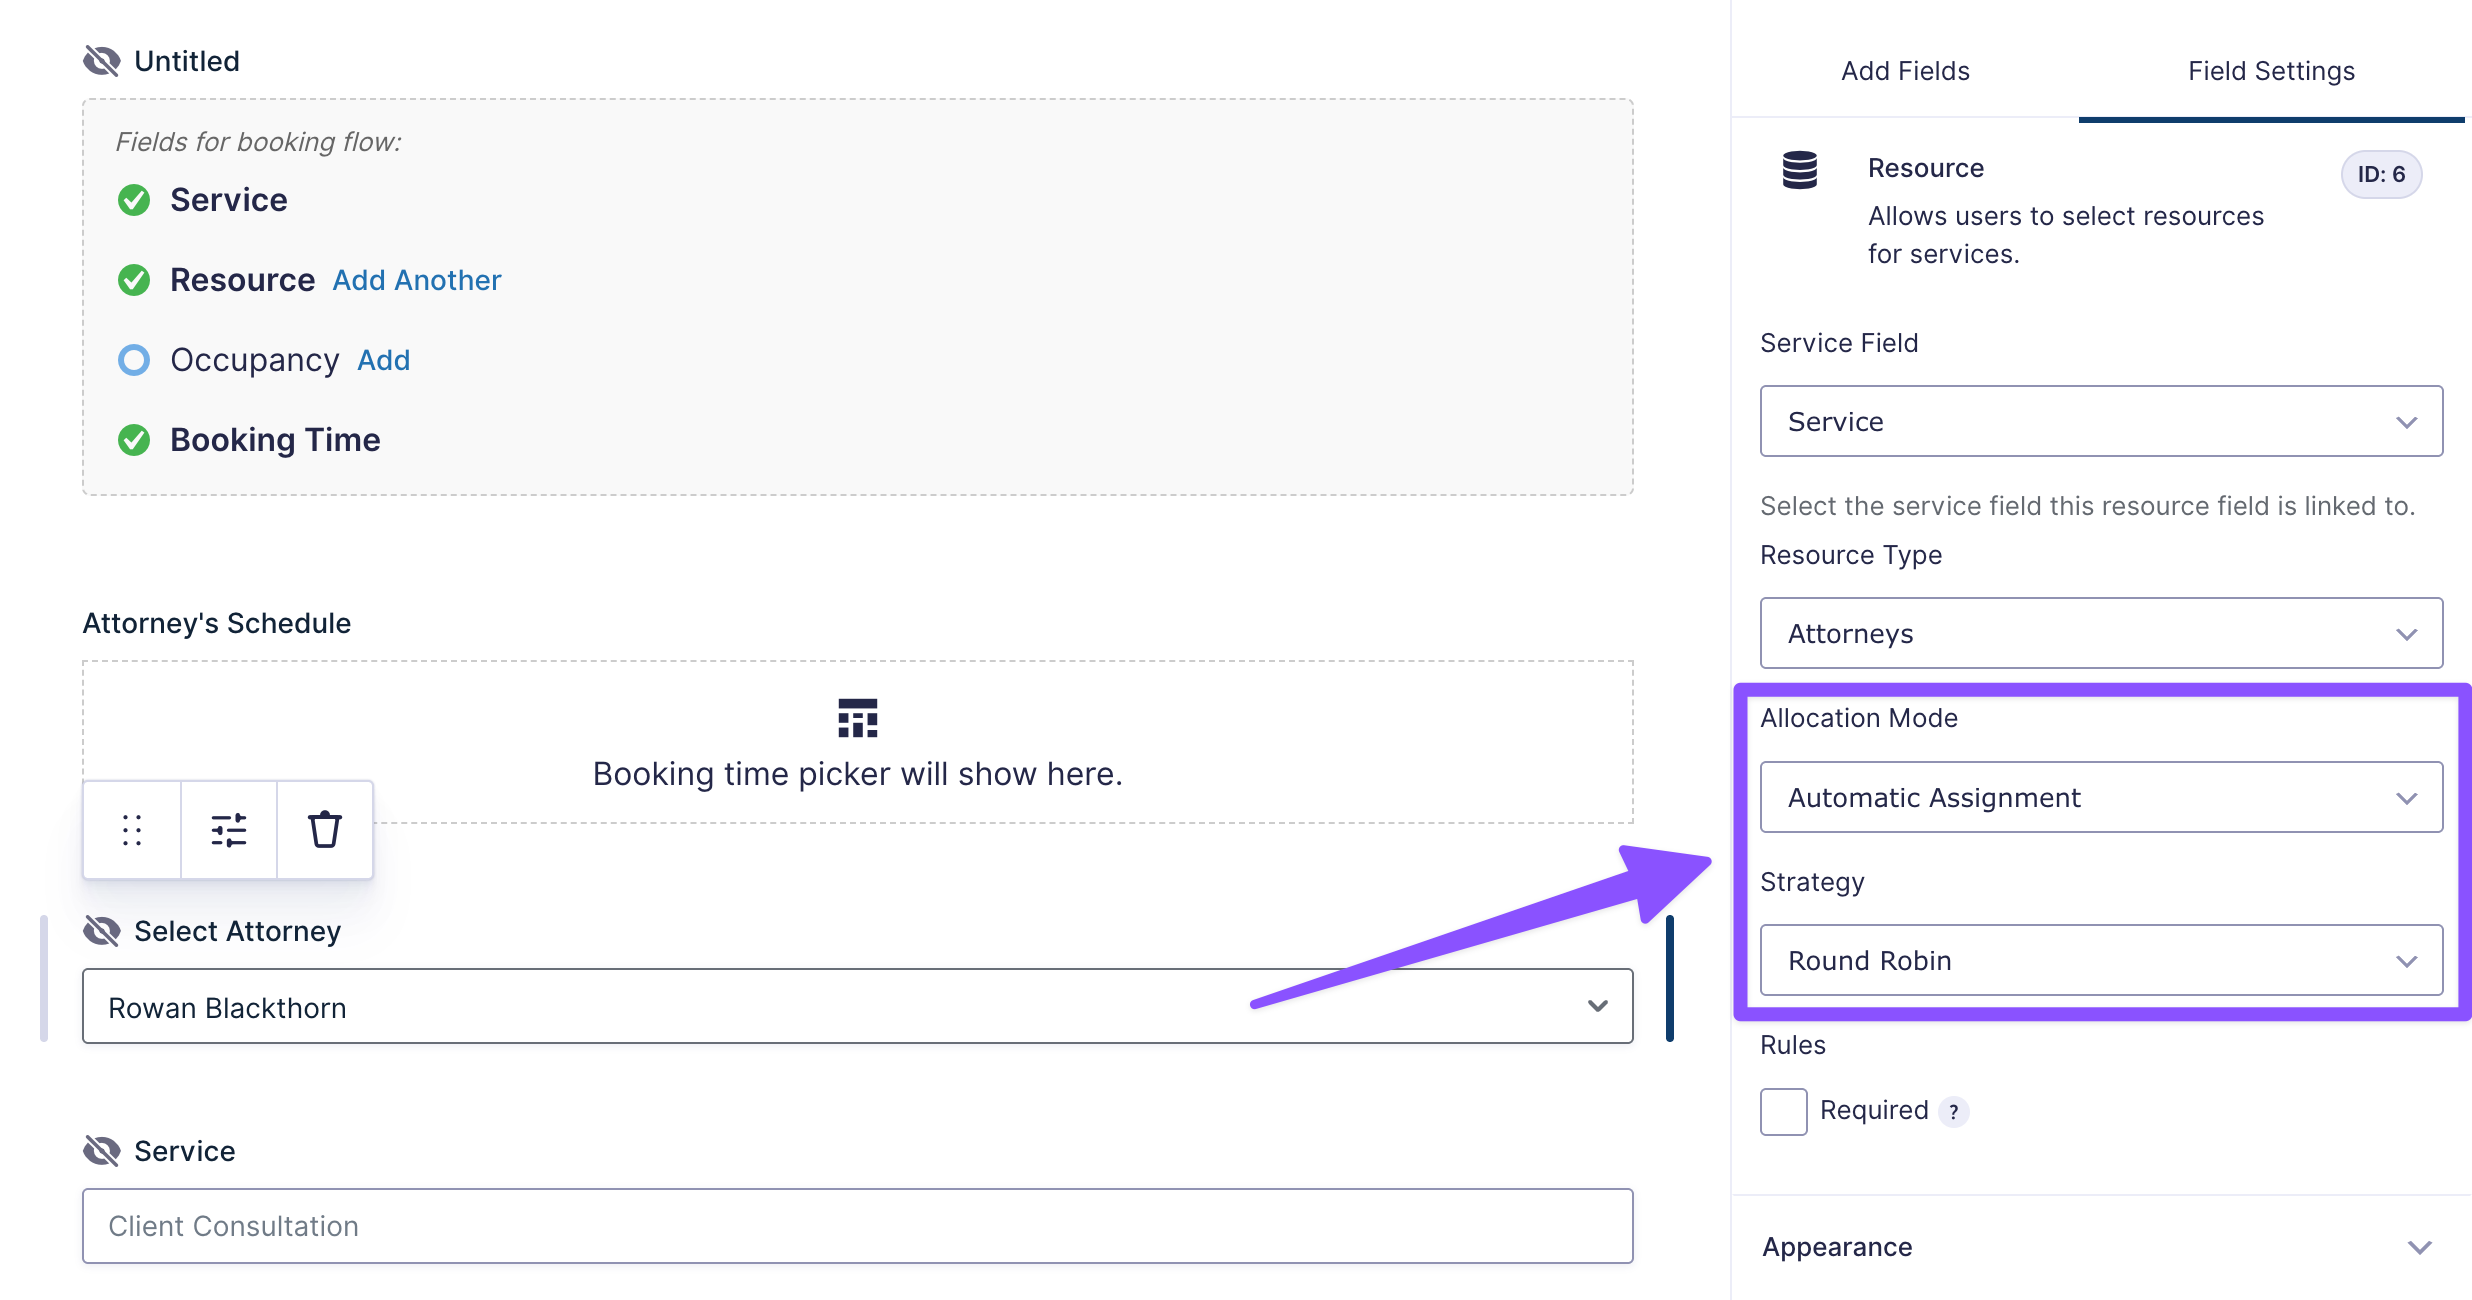Click the Add link next to Occupancy

pyautogui.click(x=384, y=360)
